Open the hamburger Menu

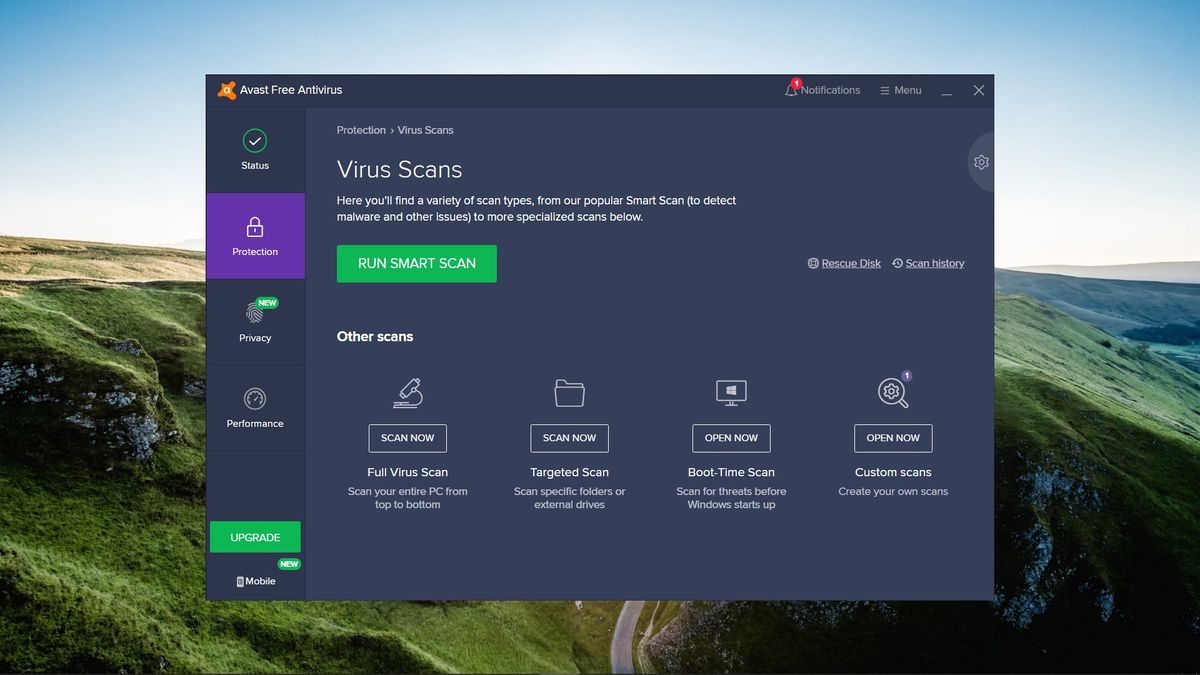(x=900, y=90)
